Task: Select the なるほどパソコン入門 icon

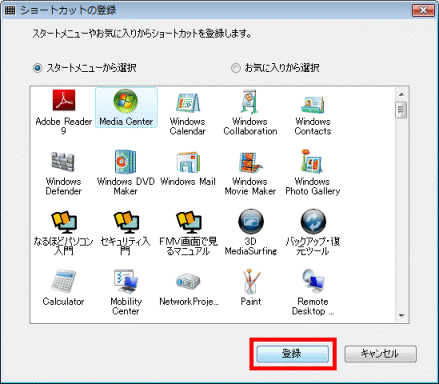Action: click(x=64, y=222)
